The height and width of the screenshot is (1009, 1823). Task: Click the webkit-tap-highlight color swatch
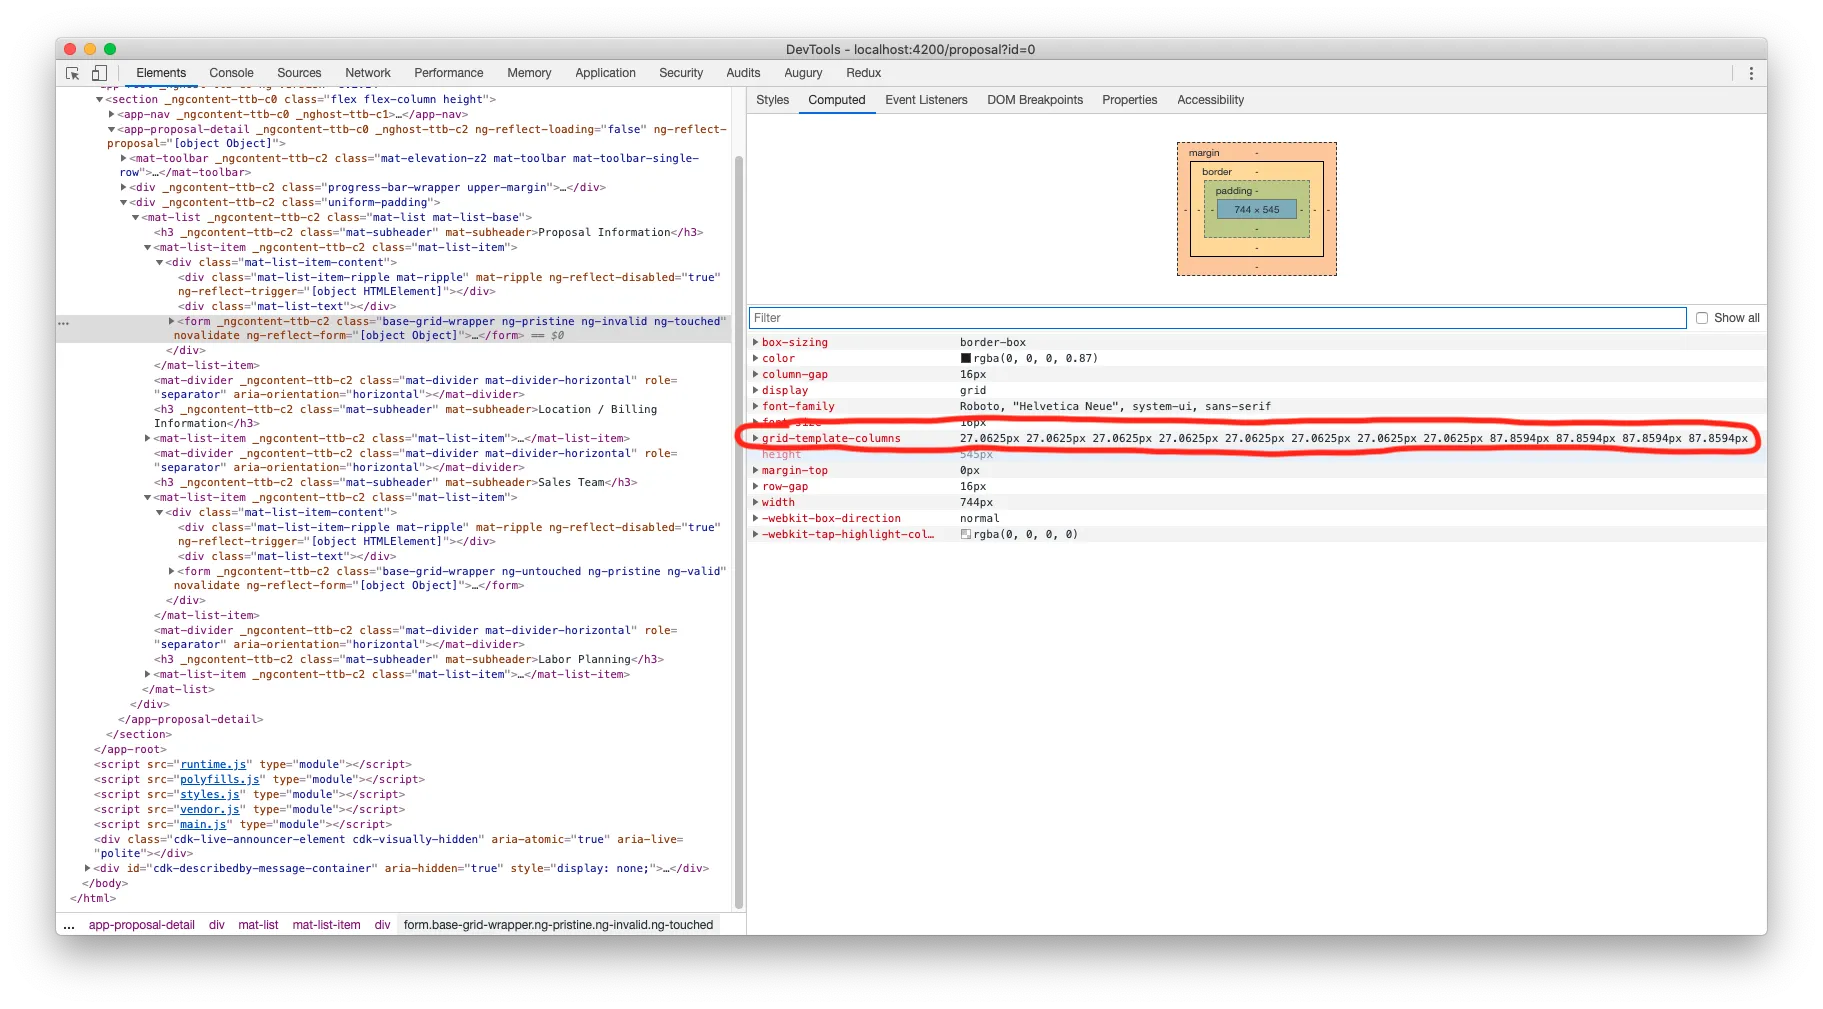(966, 534)
